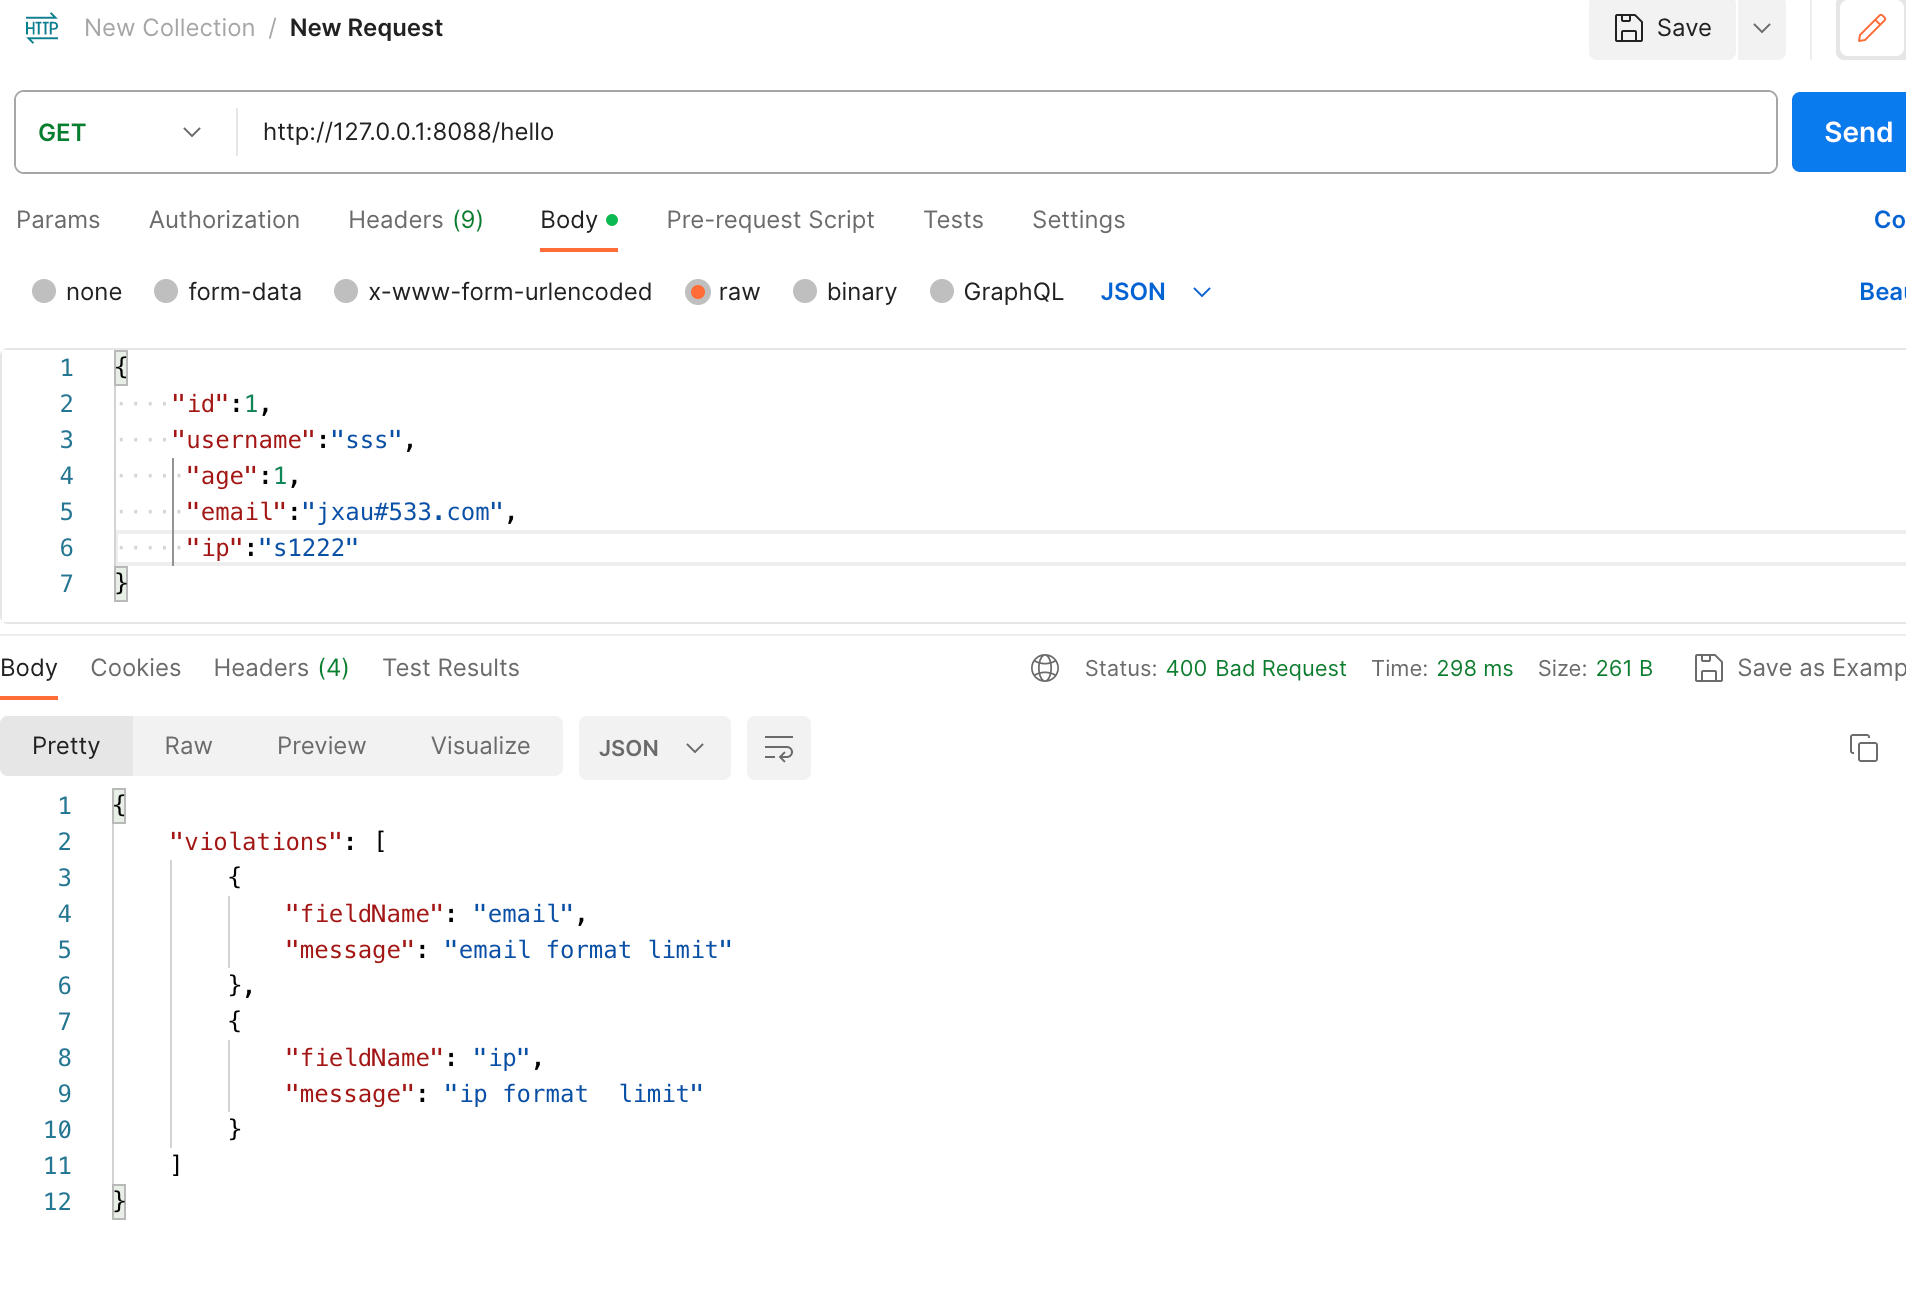The width and height of the screenshot is (1906, 1290).
Task: Click the globe network icon near Status
Action: point(1045,668)
